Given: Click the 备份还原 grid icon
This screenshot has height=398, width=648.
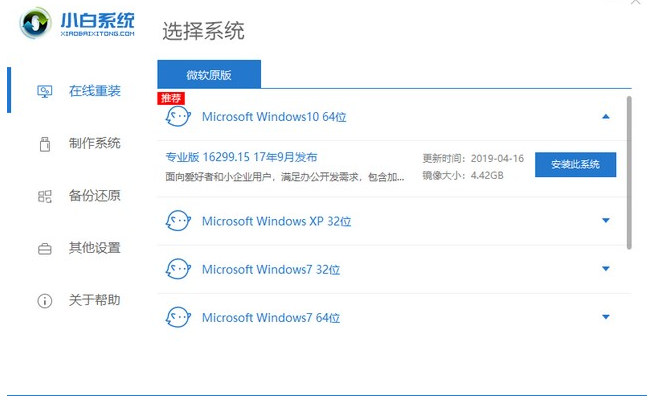Looking at the screenshot, I should click(45, 196).
